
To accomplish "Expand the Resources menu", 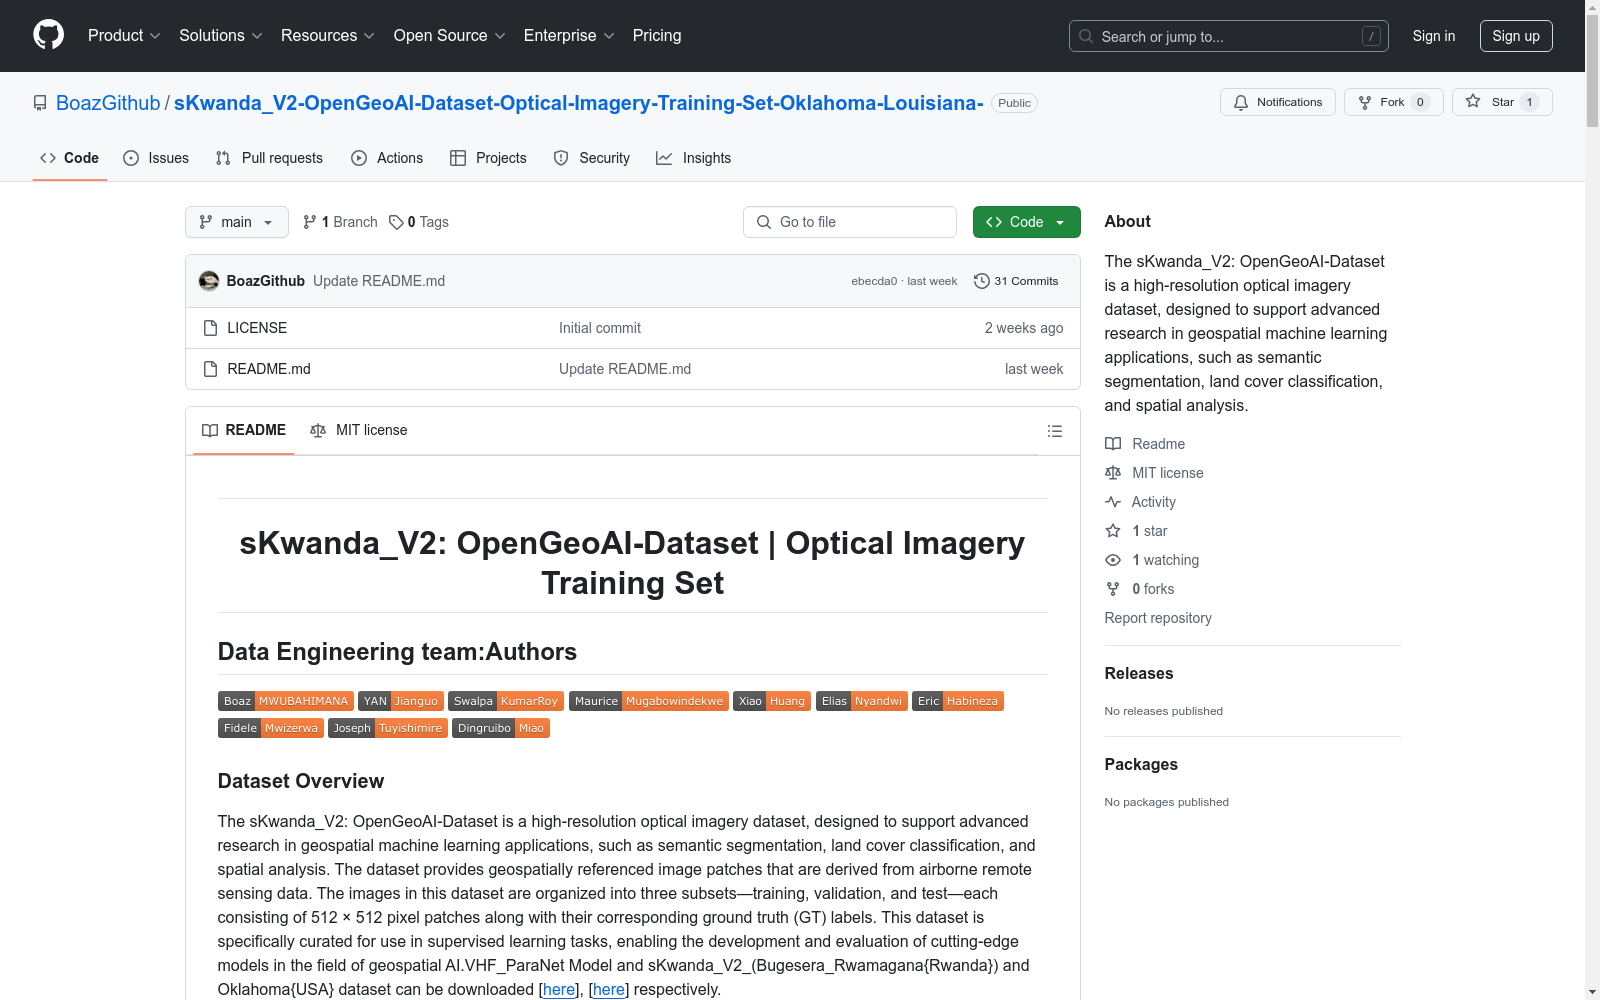I will pyautogui.click(x=328, y=35).
